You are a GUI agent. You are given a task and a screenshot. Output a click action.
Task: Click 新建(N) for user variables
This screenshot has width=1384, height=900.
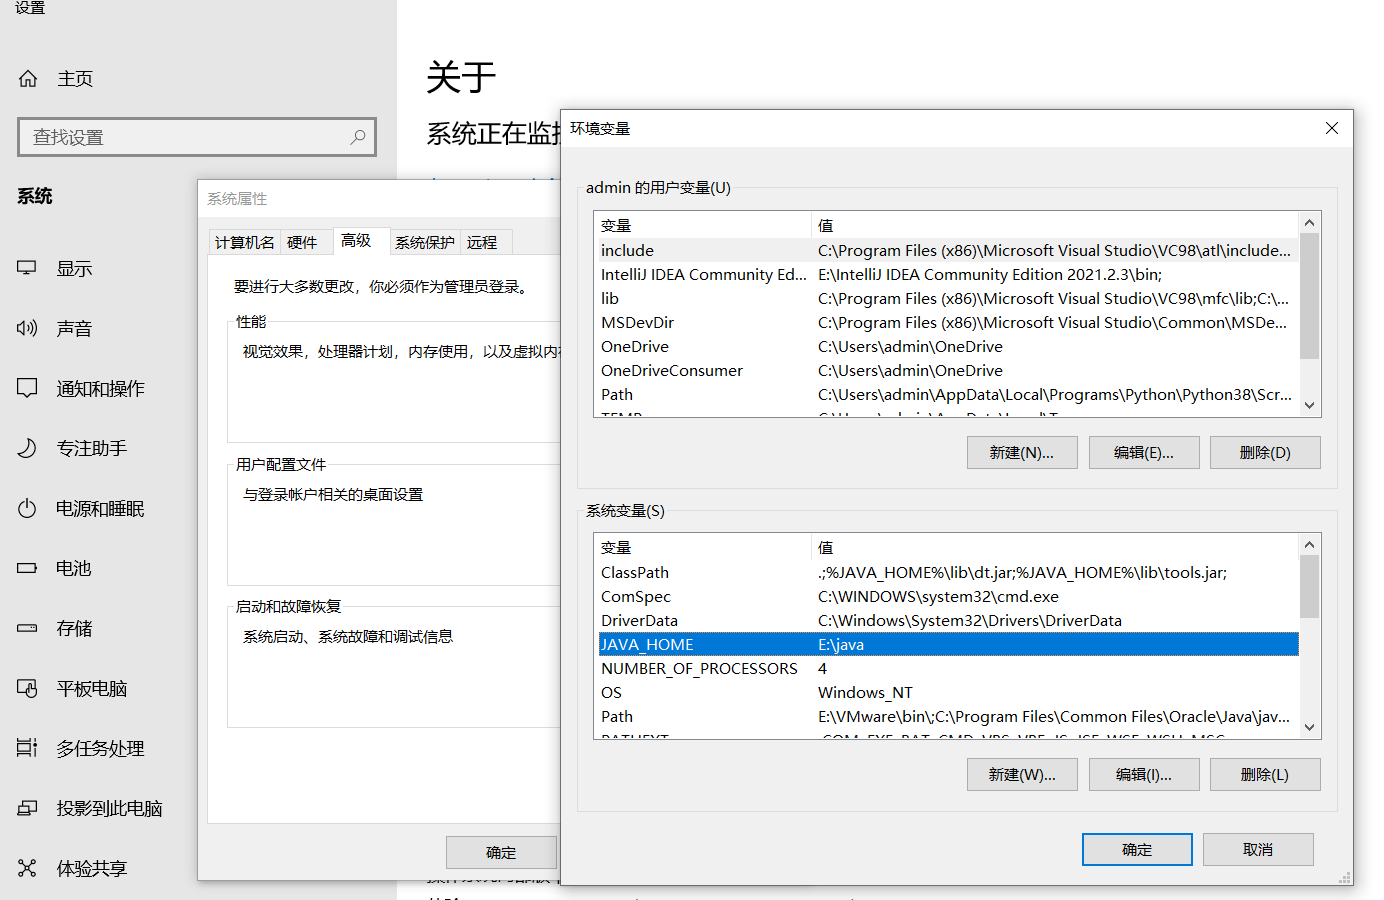coord(1022,452)
